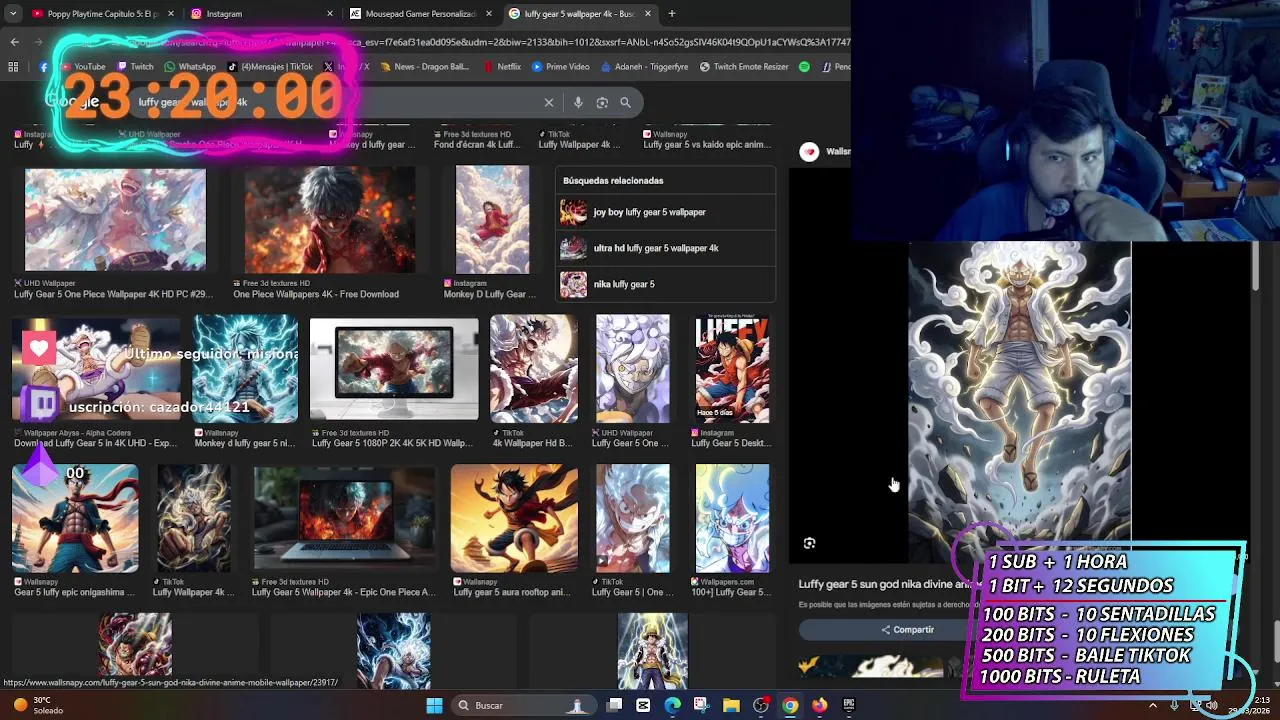Image resolution: width=1280 pixels, height=720 pixels.
Task: Close the Poppy Playtime tab
Action: click(x=171, y=14)
